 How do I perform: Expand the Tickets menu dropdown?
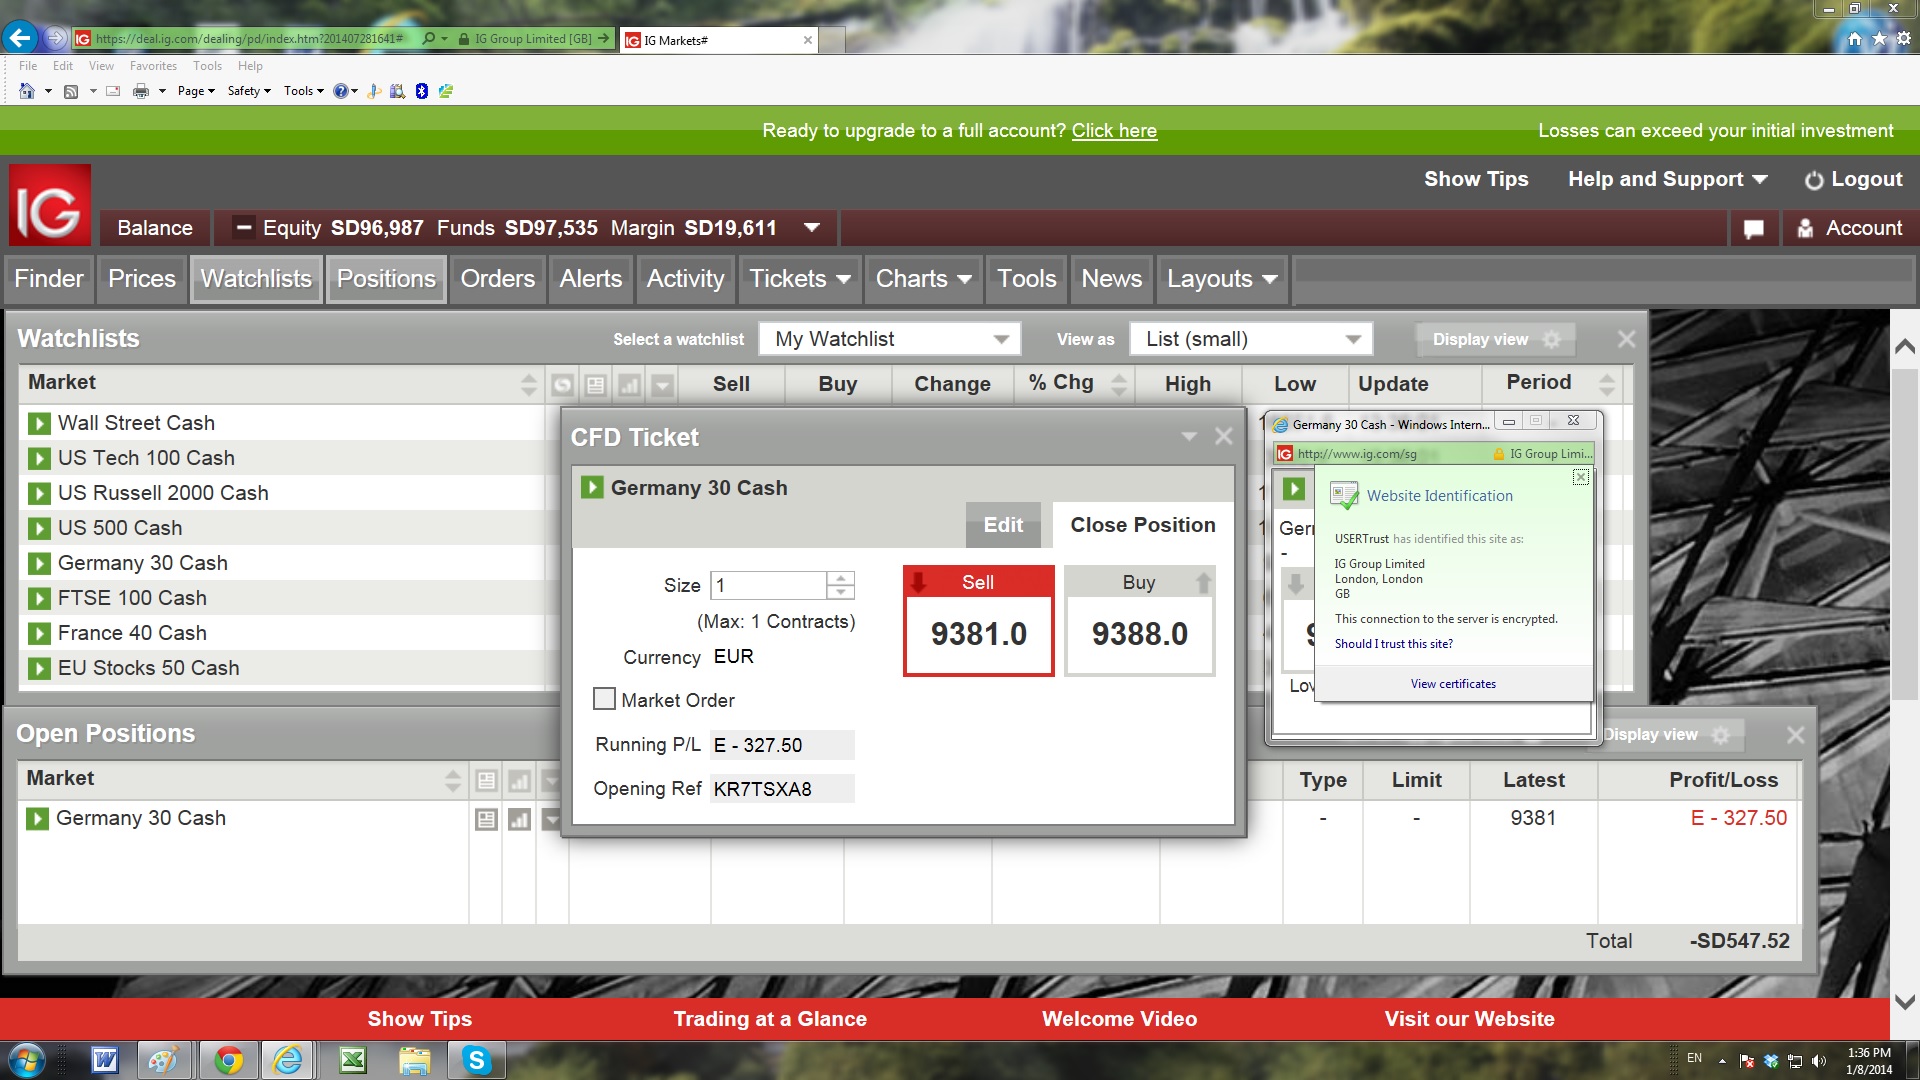click(x=843, y=280)
